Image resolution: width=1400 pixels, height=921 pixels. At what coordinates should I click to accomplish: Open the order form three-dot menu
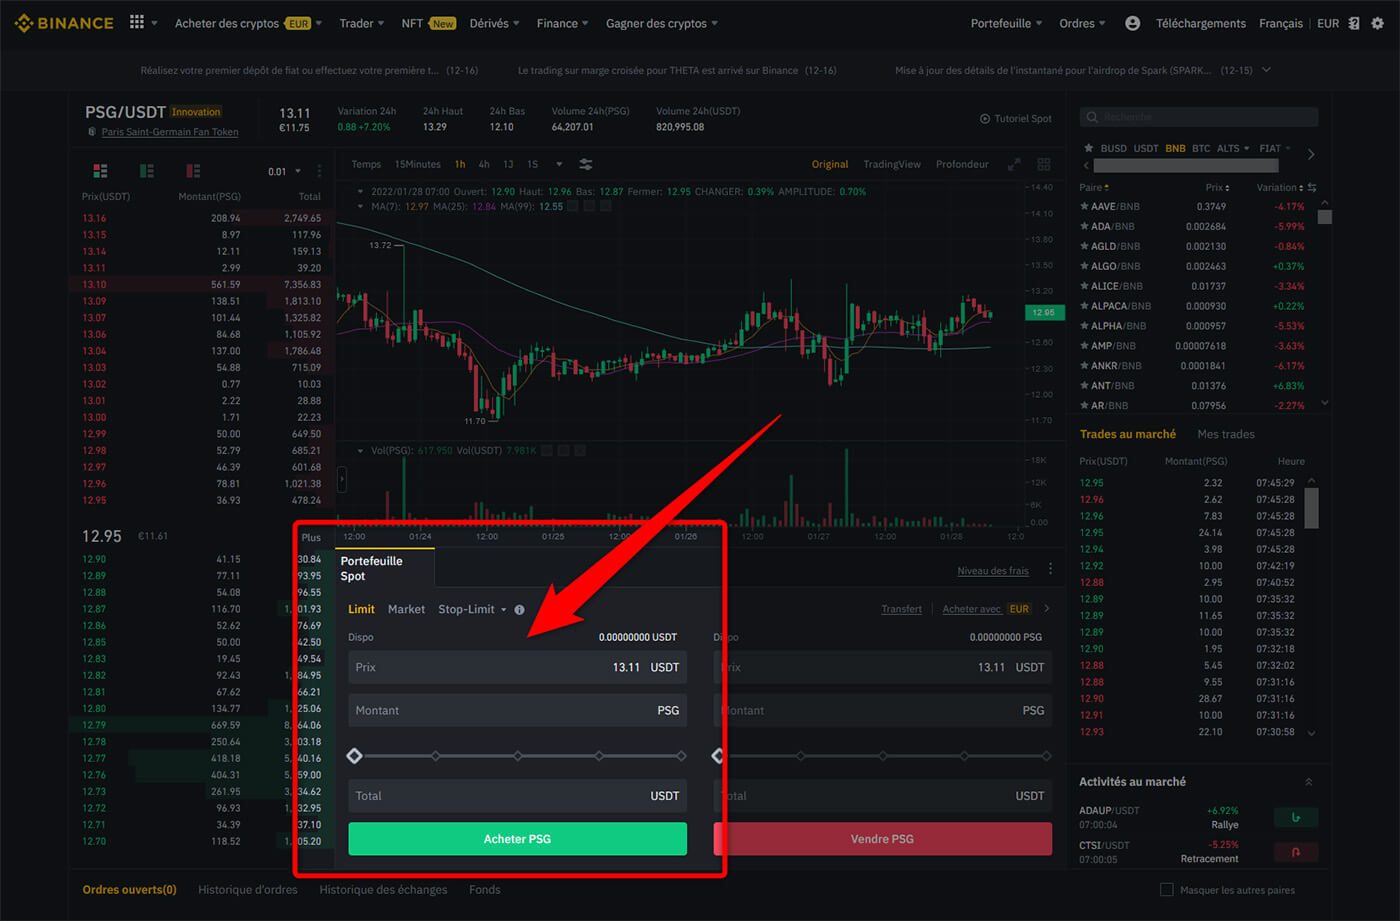point(1050,569)
